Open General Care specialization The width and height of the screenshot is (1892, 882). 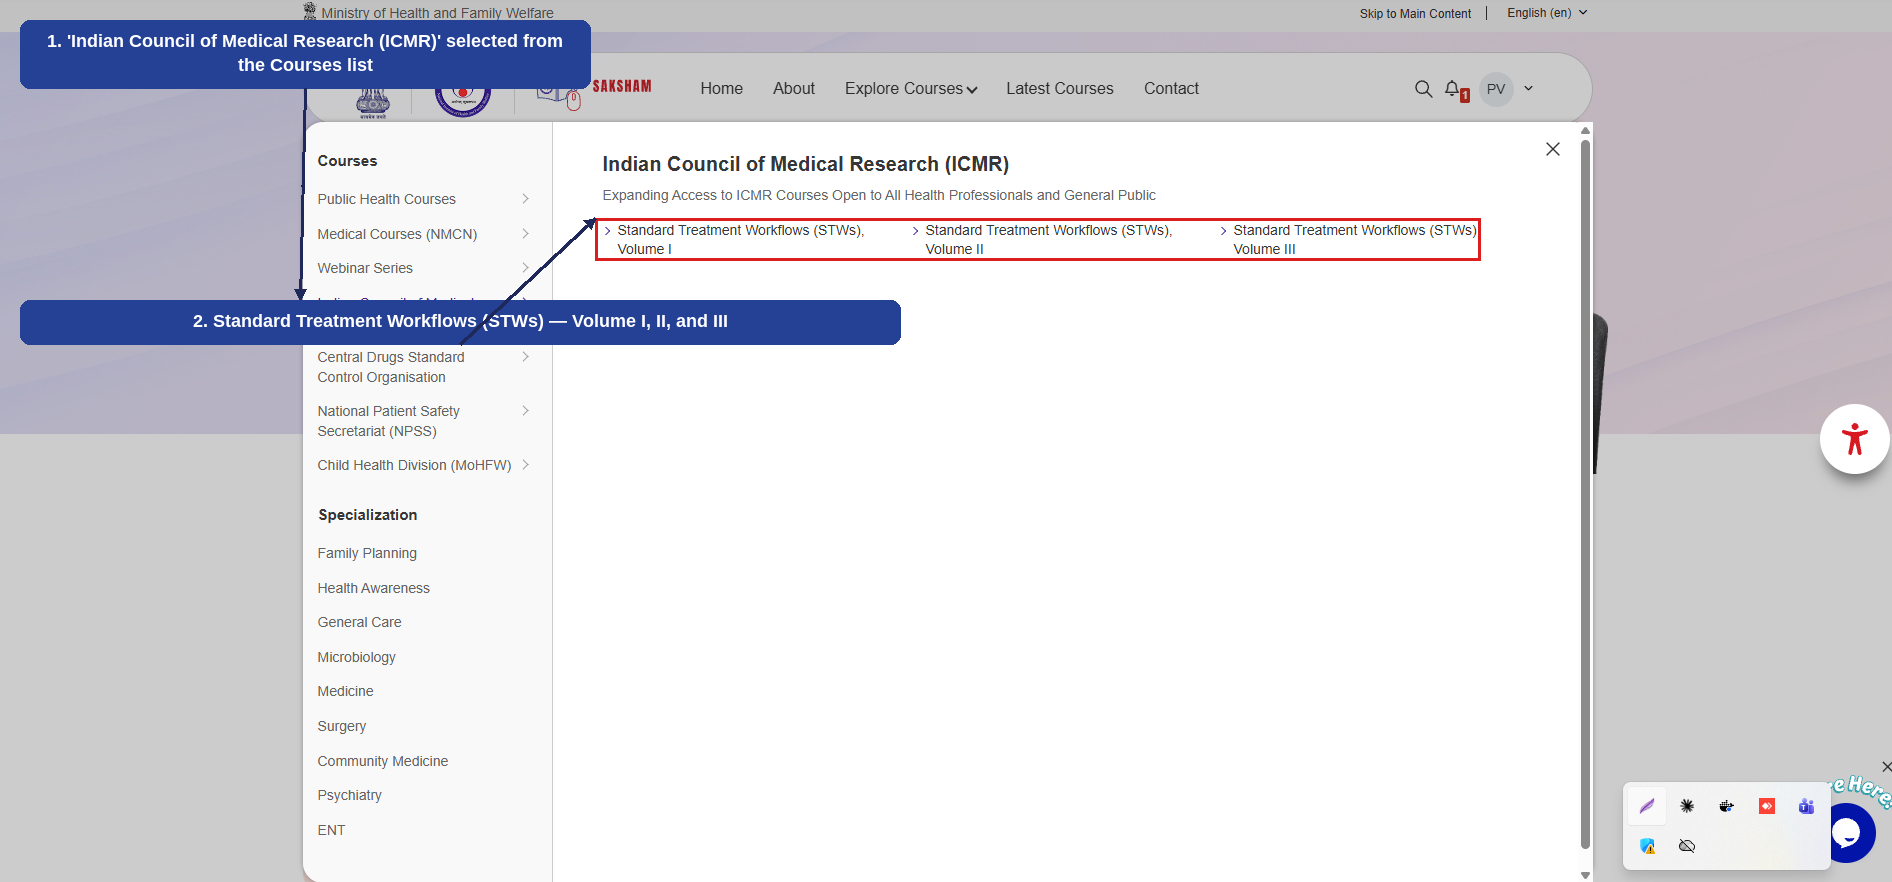(x=359, y=622)
